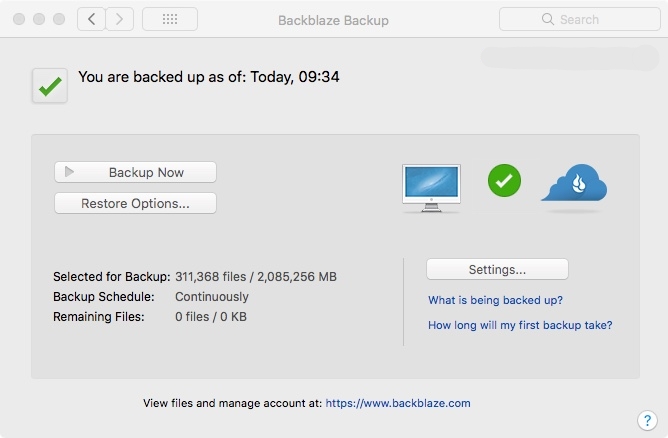Focus the Search input field
Screen dimensions: 668x438
point(580,19)
